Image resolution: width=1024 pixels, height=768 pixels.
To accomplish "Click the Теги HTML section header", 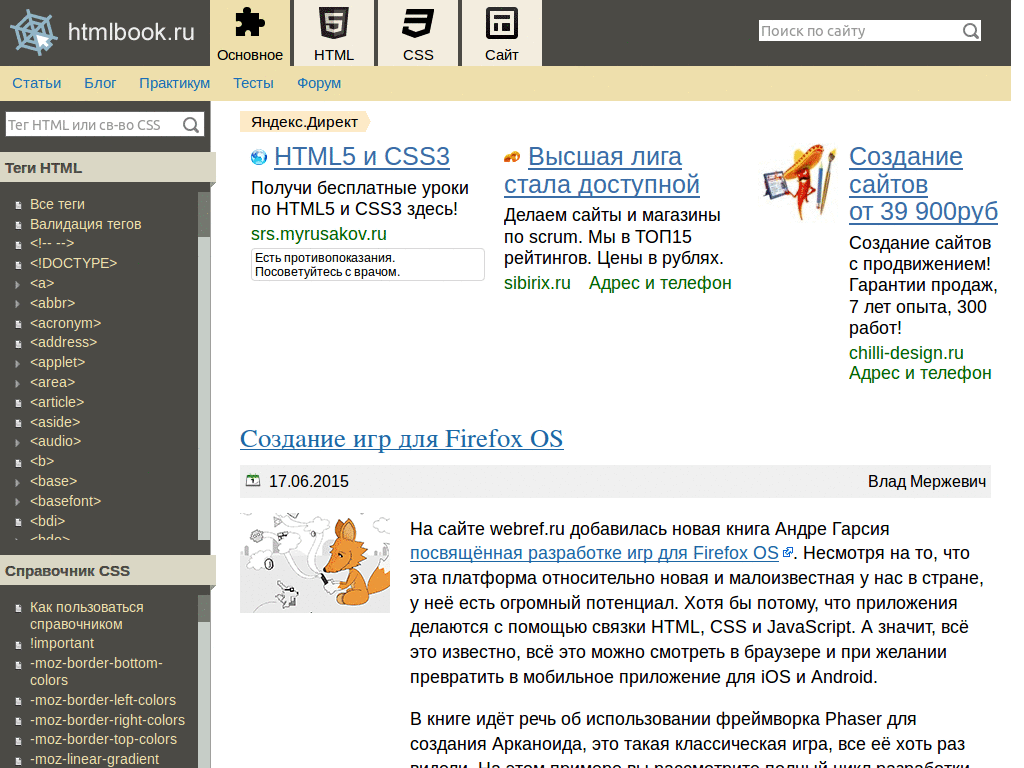I will point(108,168).
